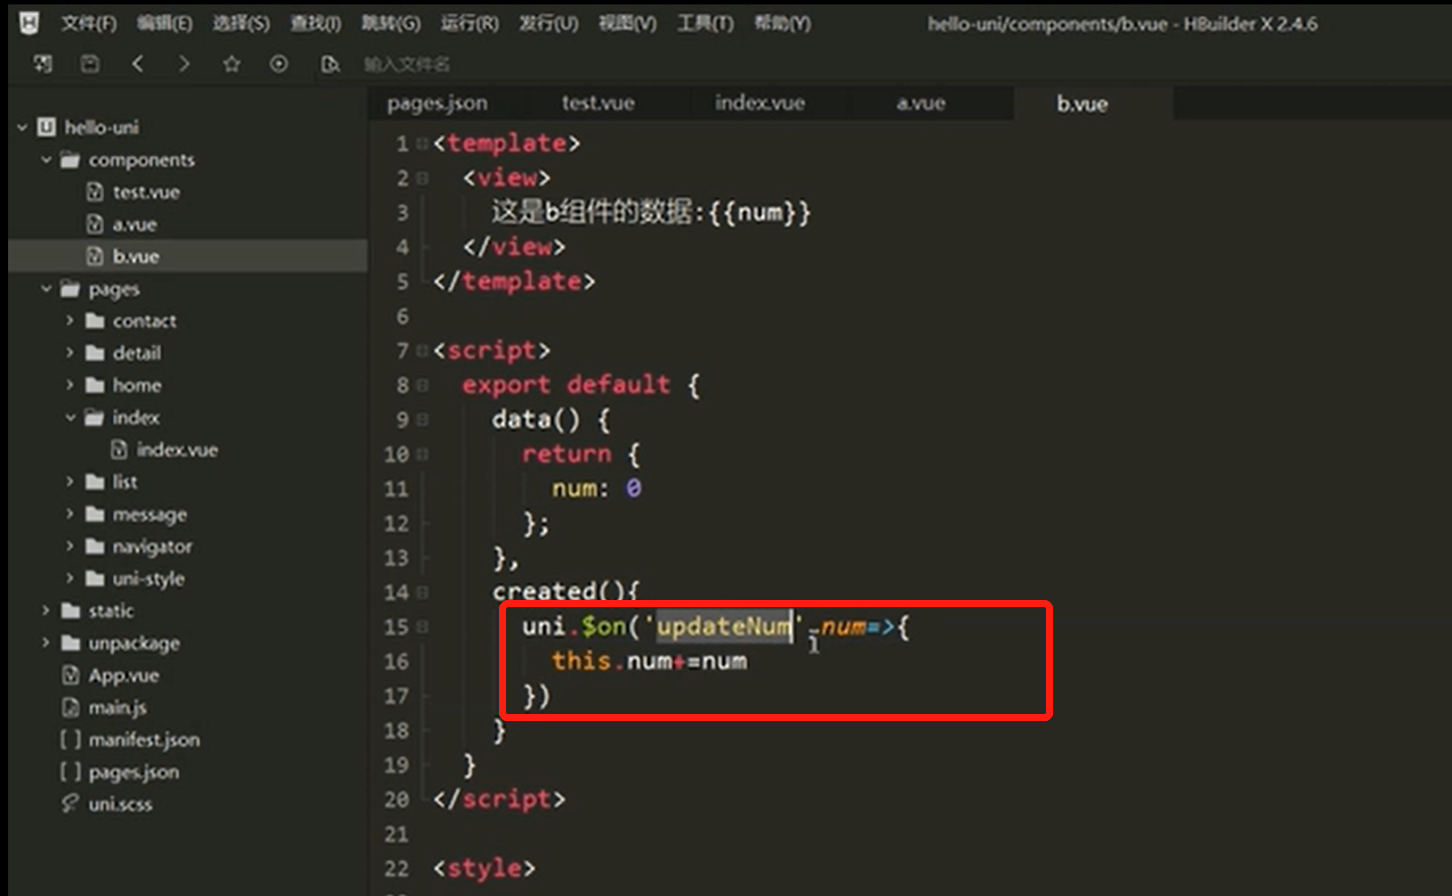Open a.vue in the project tree
Image resolution: width=1452 pixels, height=896 pixels.
coord(134,224)
